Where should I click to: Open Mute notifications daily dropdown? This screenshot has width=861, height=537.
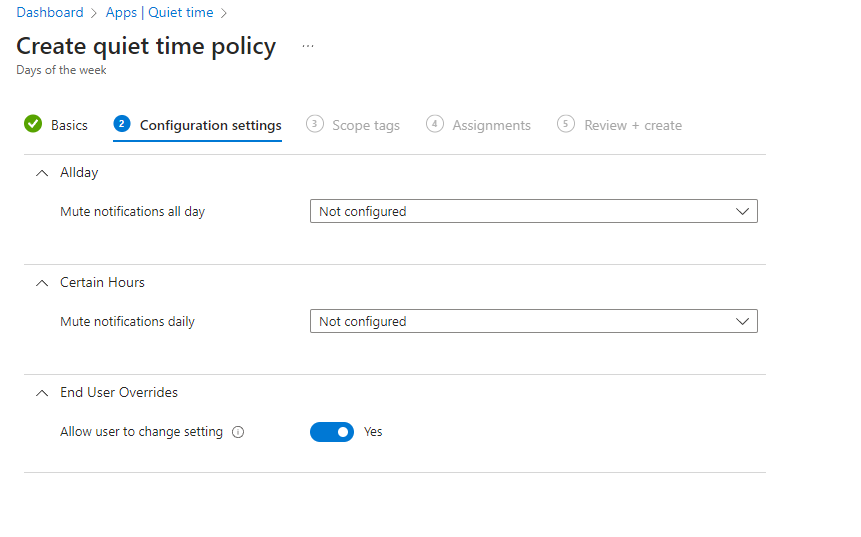click(x=533, y=322)
